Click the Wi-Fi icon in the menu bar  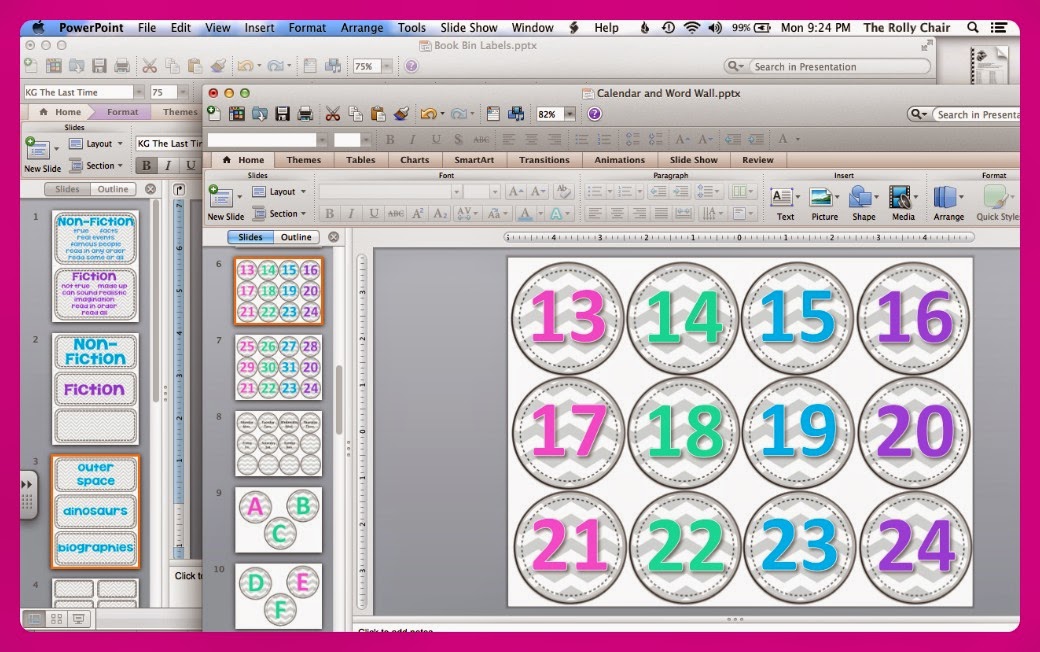(692, 27)
